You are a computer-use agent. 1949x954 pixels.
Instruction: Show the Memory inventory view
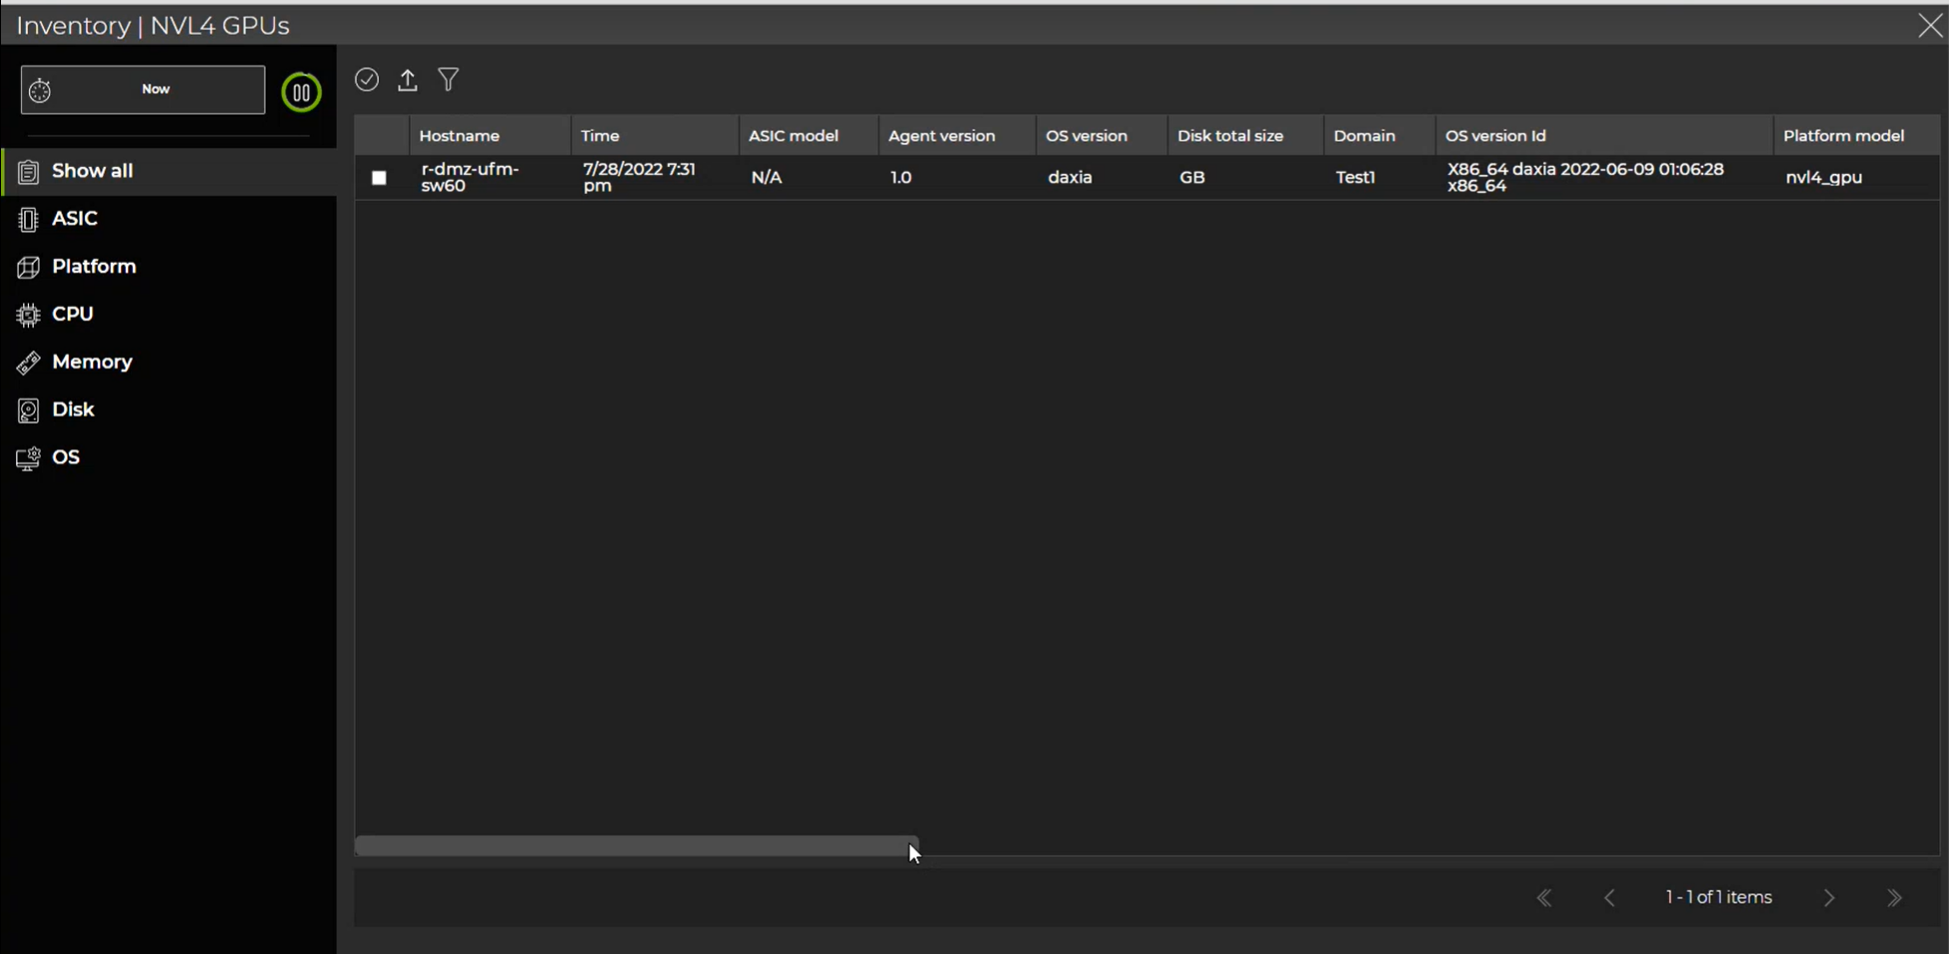tap(91, 362)
